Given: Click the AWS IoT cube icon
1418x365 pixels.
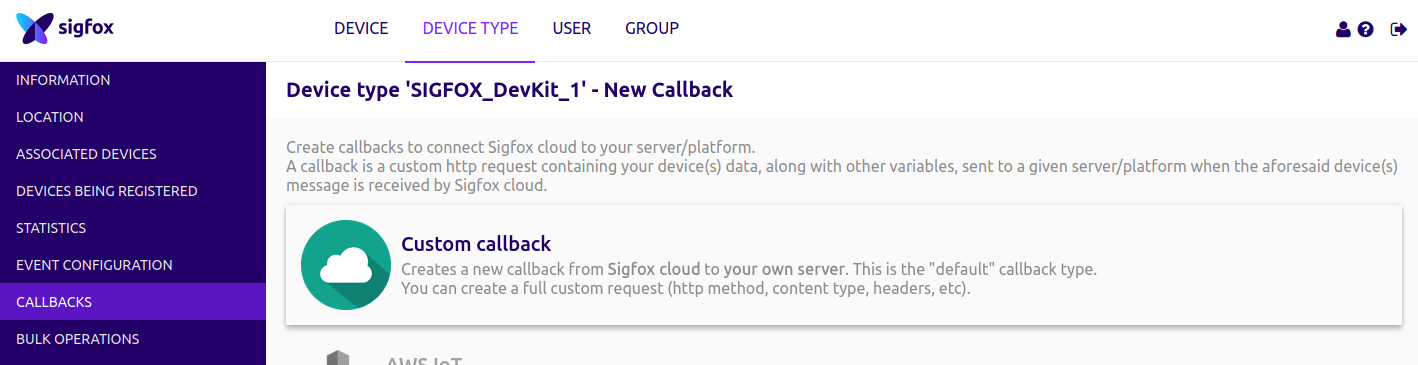Looking at the screenshot, I should 338,358.
